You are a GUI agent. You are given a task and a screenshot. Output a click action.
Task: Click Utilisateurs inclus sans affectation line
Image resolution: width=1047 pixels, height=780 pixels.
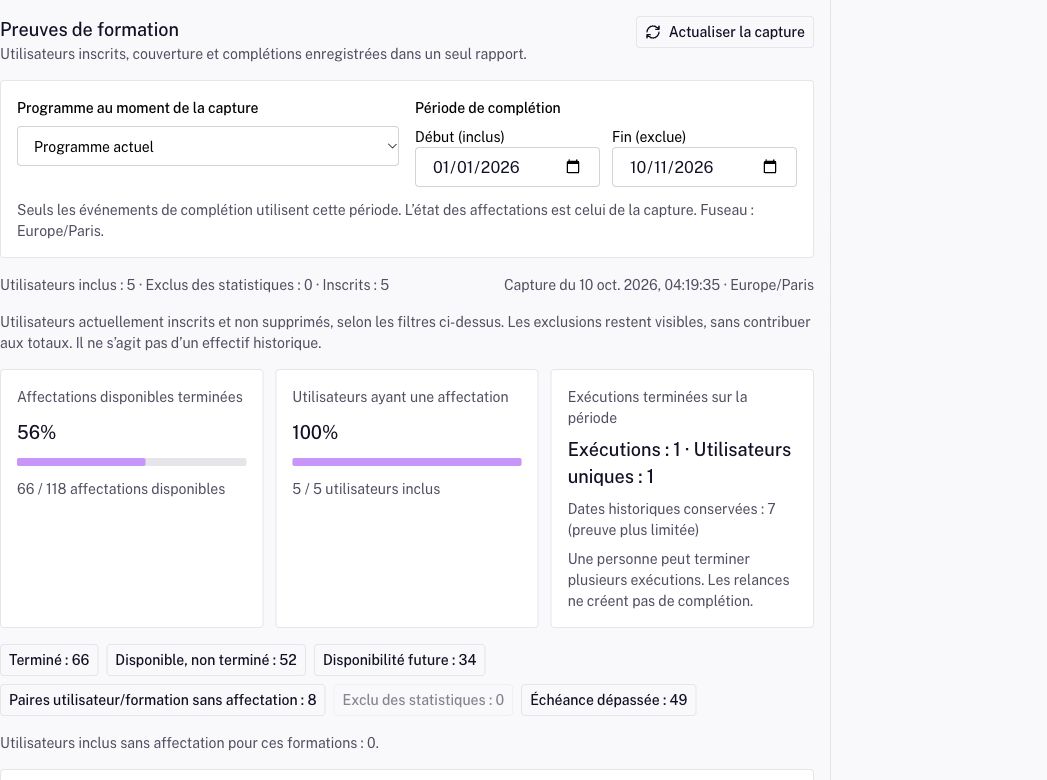click(x=190, y=743)
